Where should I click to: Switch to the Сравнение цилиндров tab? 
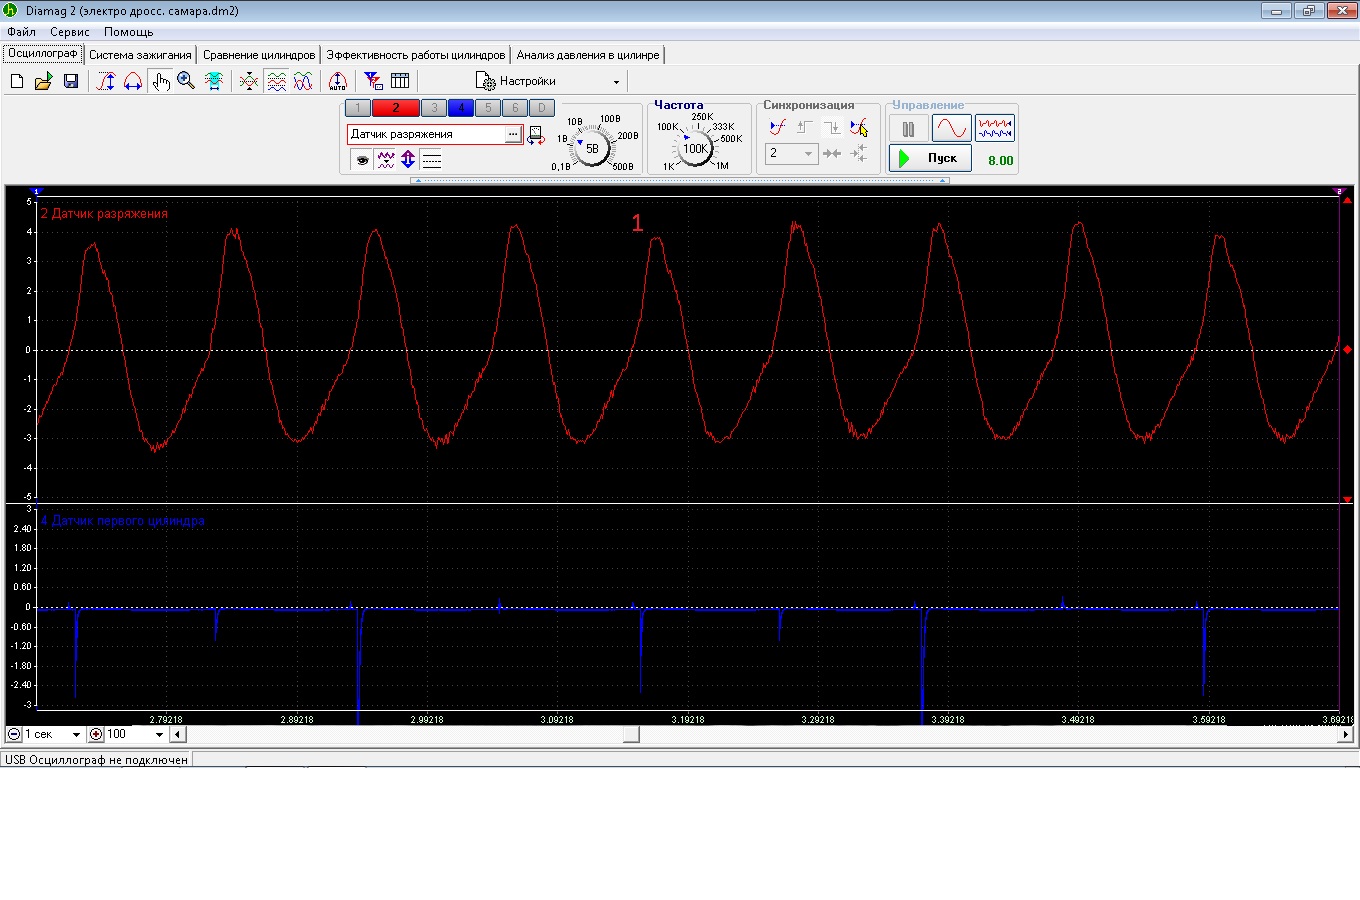(x=259, y=55)
